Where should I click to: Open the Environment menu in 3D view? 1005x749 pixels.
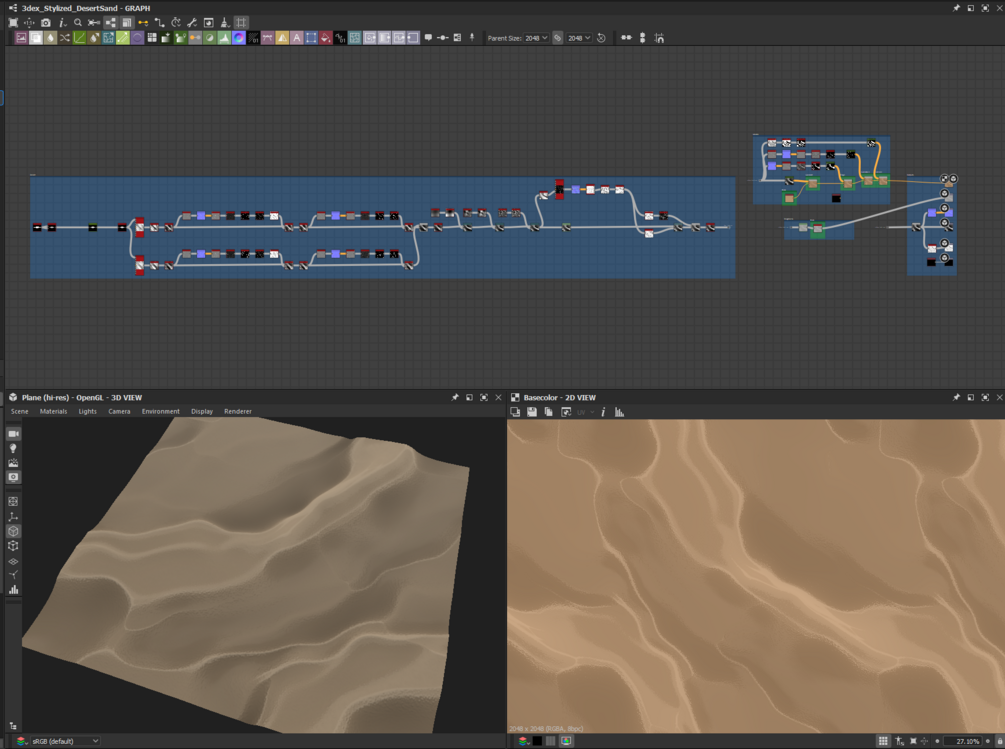coord(160,411)
